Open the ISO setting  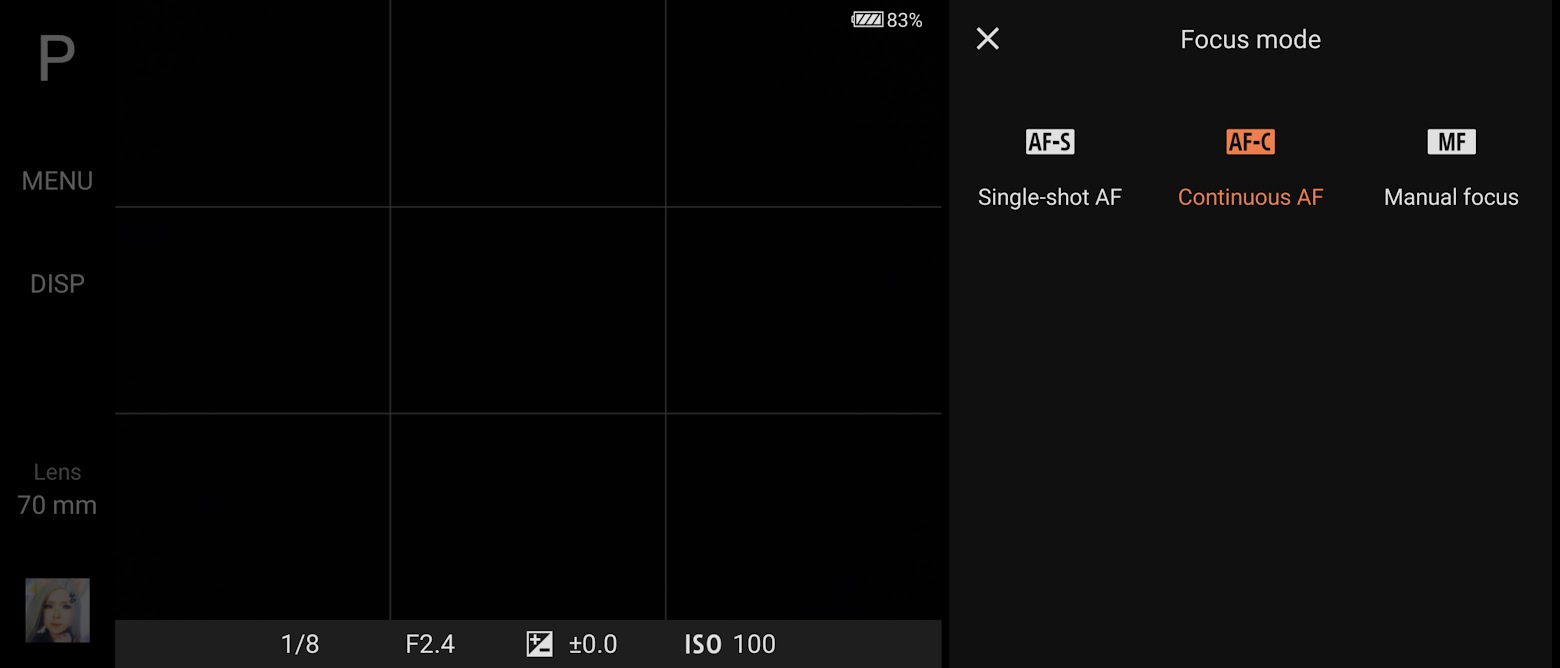click(x=703, y=644)
